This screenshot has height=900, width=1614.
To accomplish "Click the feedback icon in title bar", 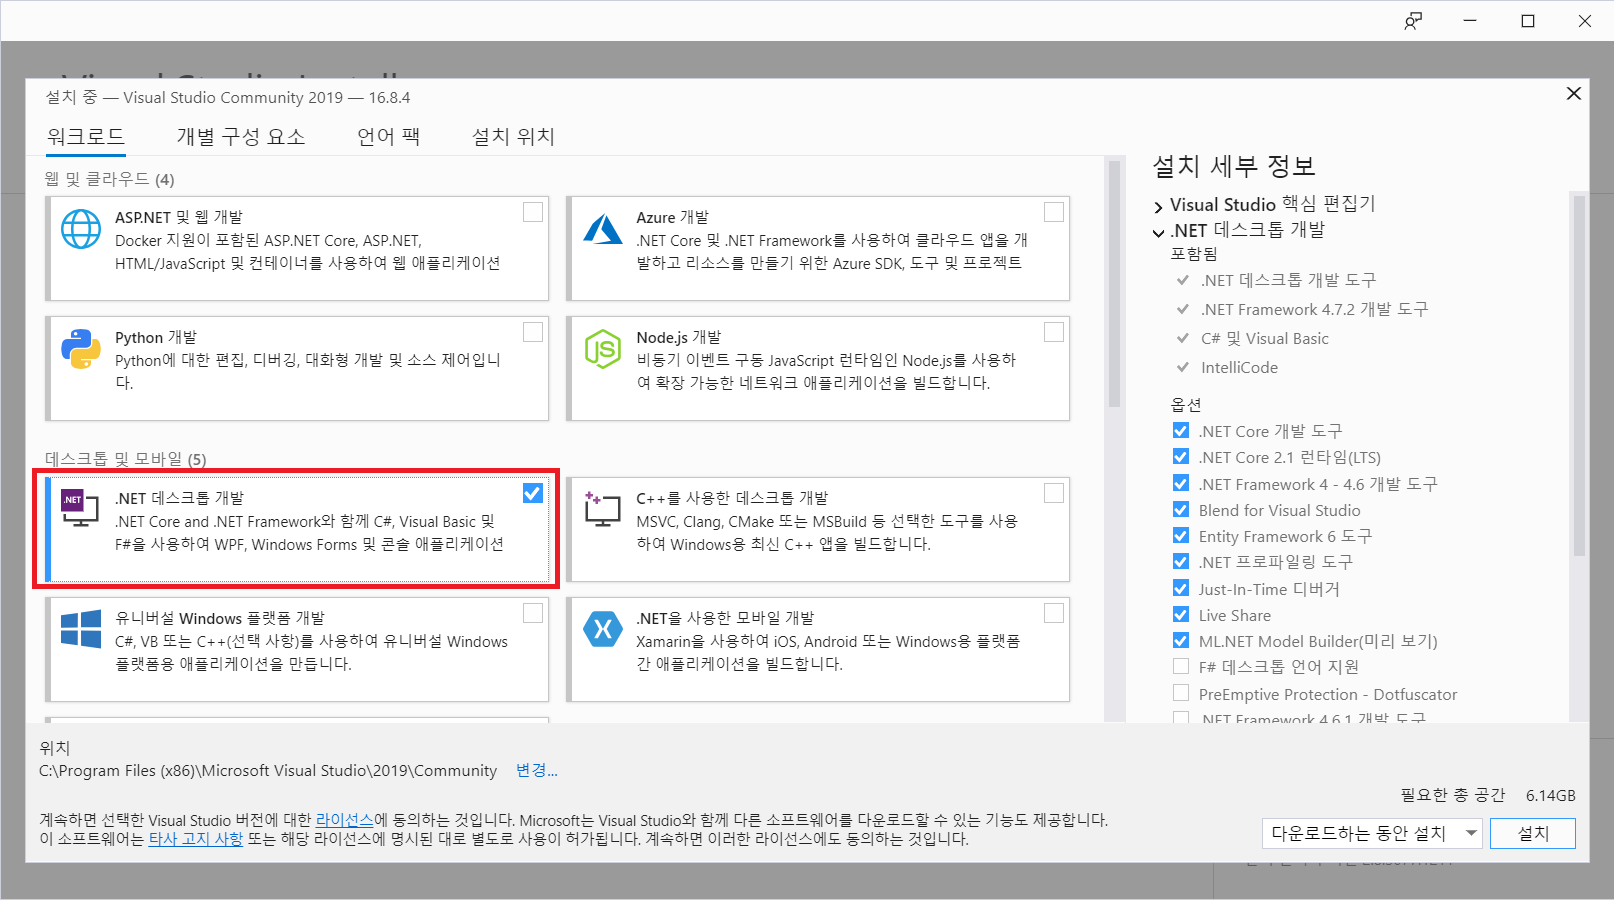I will [x=1413, y=21].
